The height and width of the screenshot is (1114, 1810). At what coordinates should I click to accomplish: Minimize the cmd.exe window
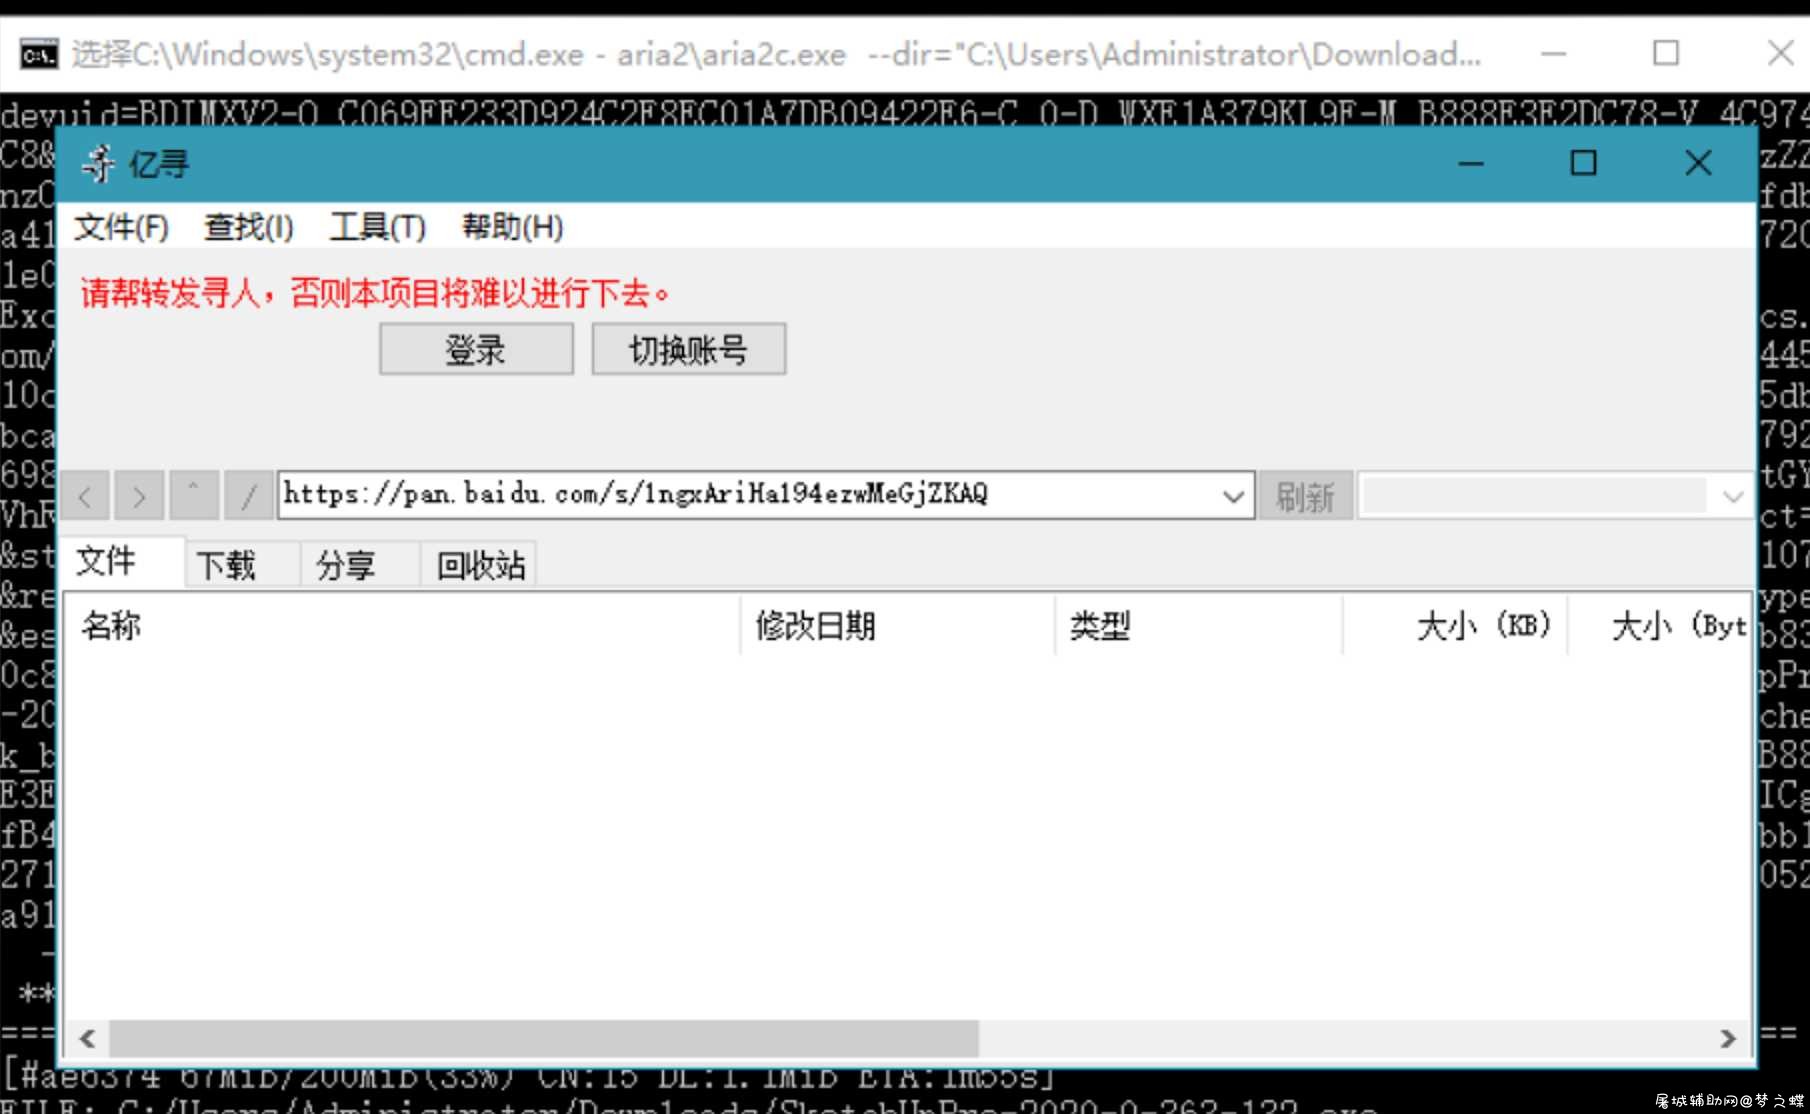point(1553,53)
